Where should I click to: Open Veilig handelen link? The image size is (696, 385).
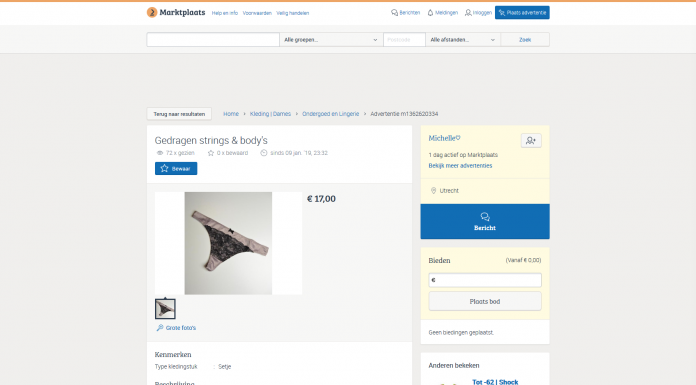(293, 13)
